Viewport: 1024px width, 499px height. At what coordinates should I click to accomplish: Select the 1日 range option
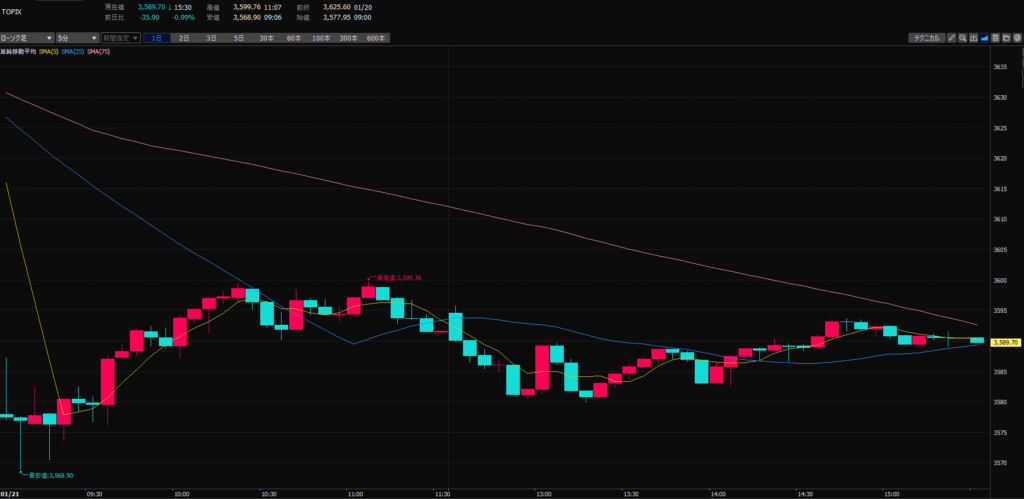pos(157,37)
